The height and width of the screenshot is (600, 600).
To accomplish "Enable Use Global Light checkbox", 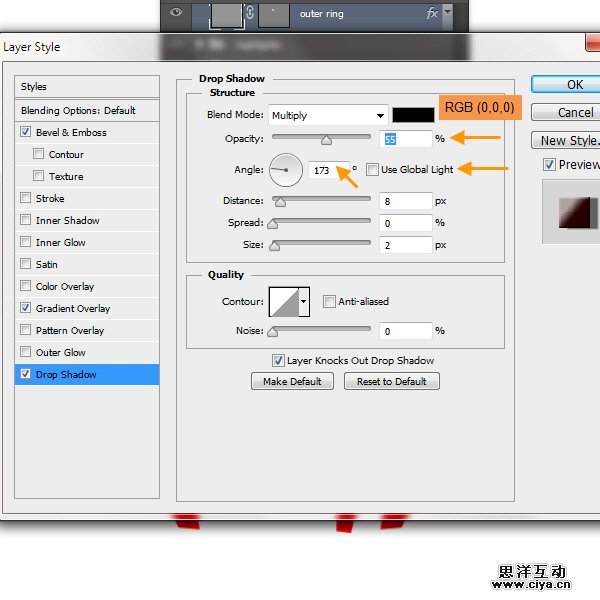I will [x=372, y=170].
